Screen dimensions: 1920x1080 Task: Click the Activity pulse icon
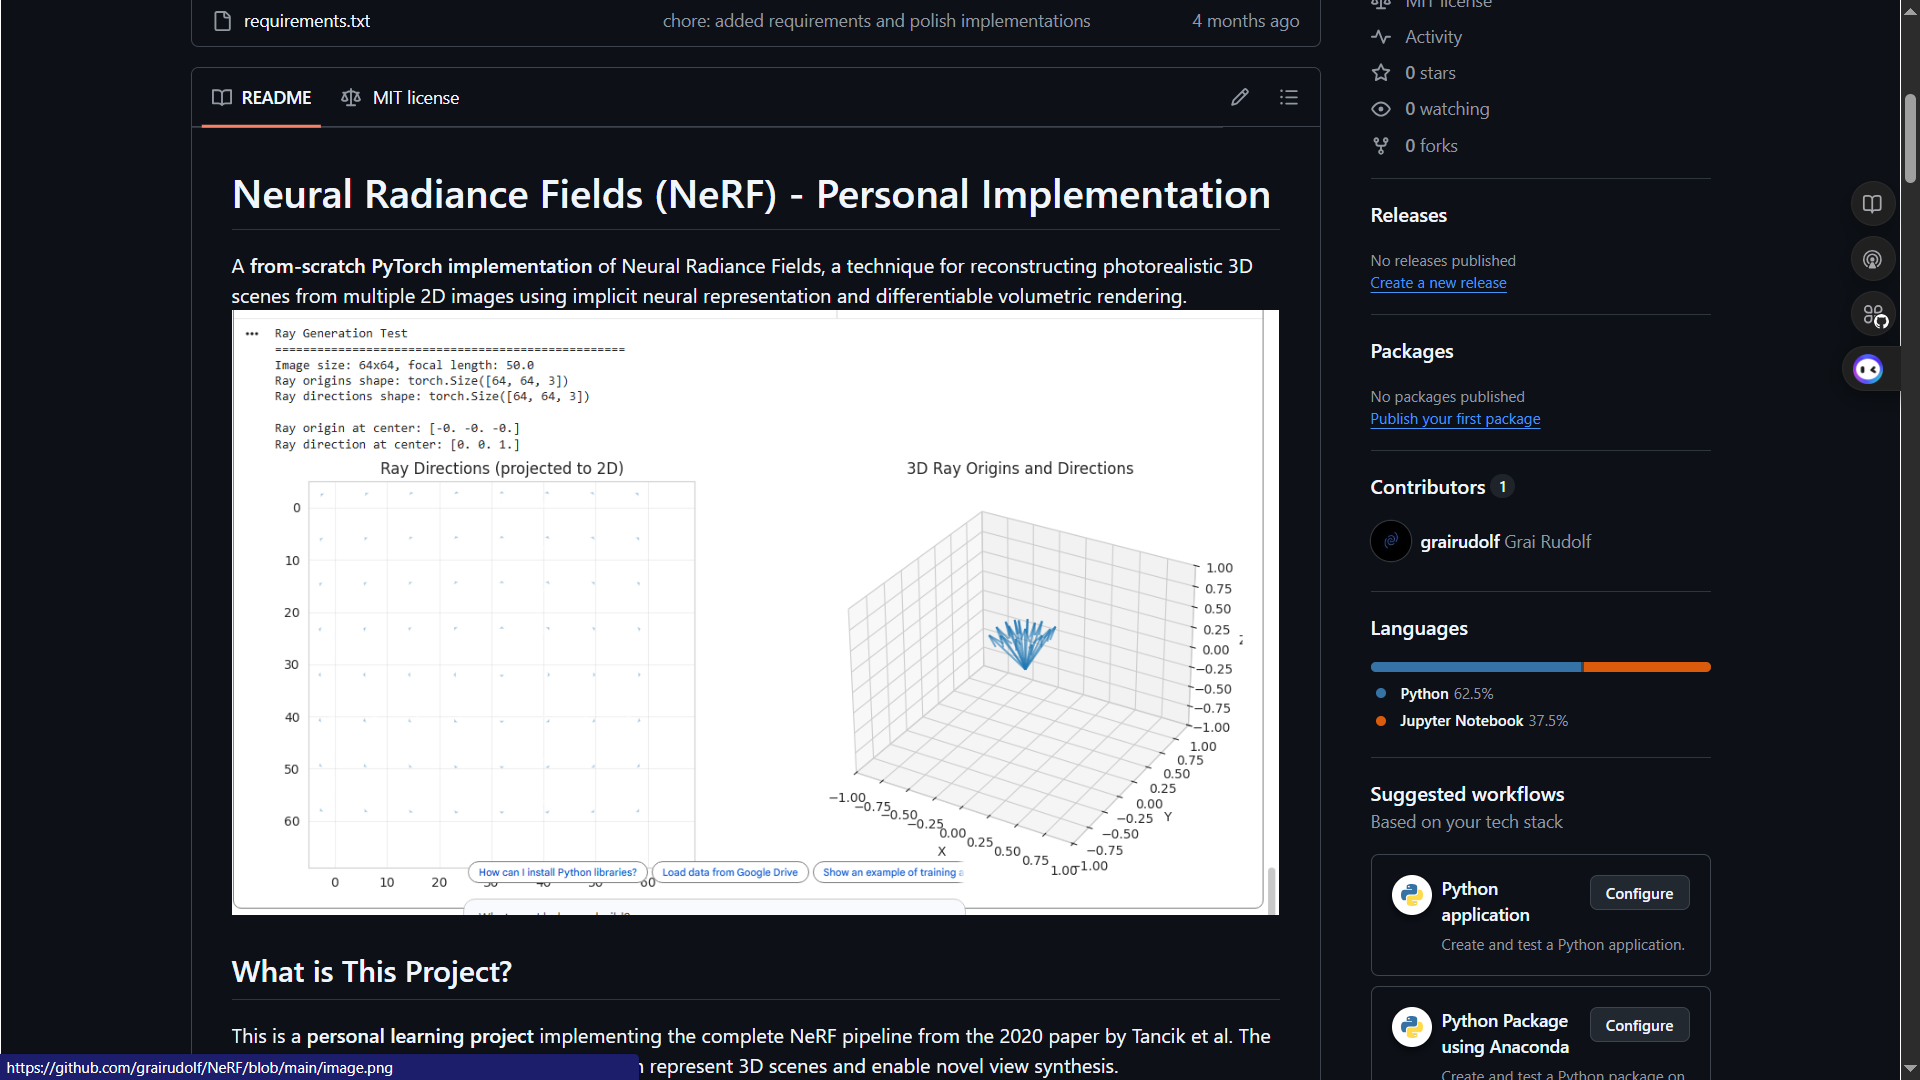pyautogui.click(x=1381, y=37)
